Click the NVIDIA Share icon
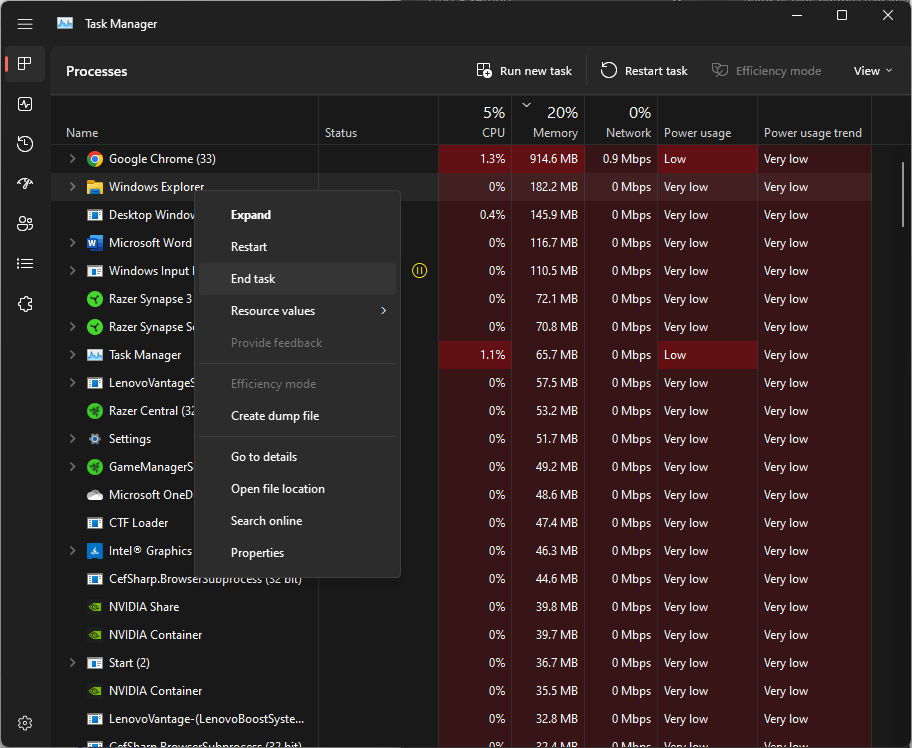This screenshot has height=748, width=912. 95,607
